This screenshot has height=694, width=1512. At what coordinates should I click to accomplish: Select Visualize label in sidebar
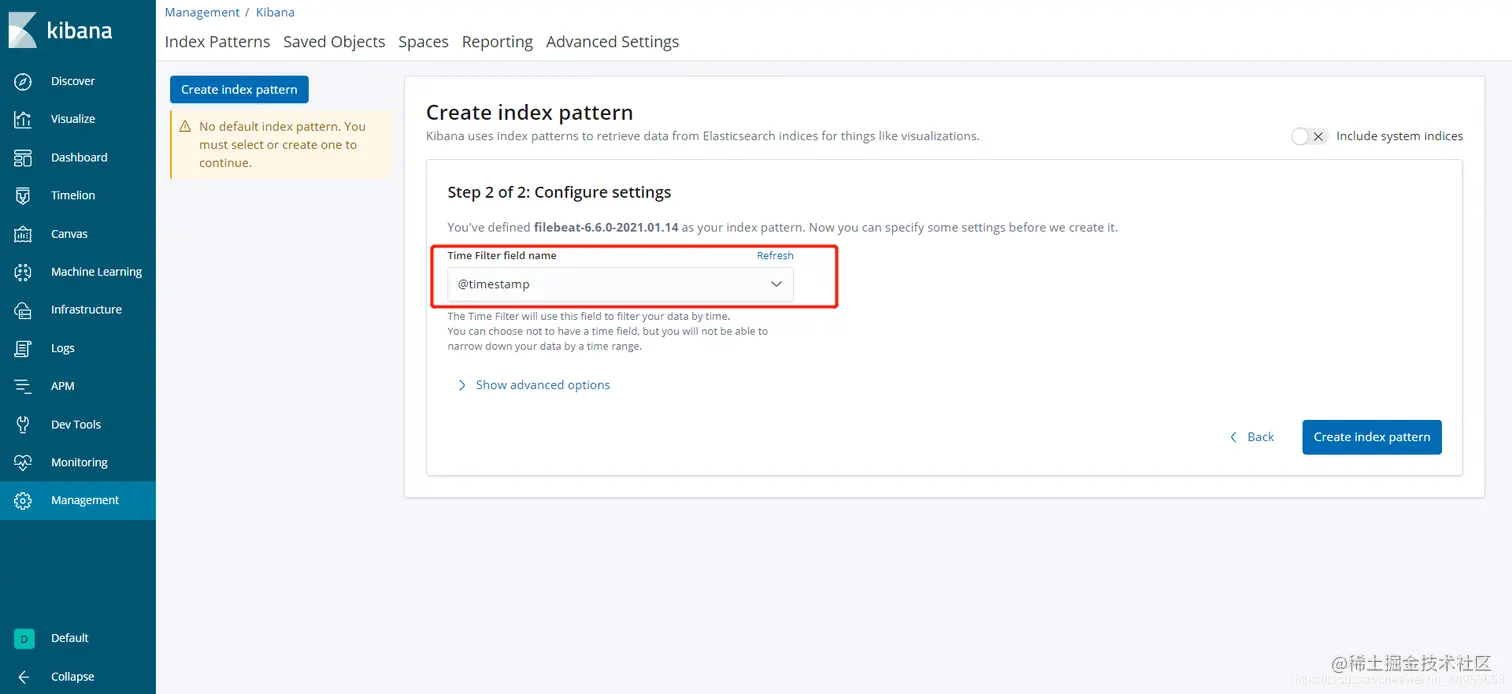tap(73, 119)
